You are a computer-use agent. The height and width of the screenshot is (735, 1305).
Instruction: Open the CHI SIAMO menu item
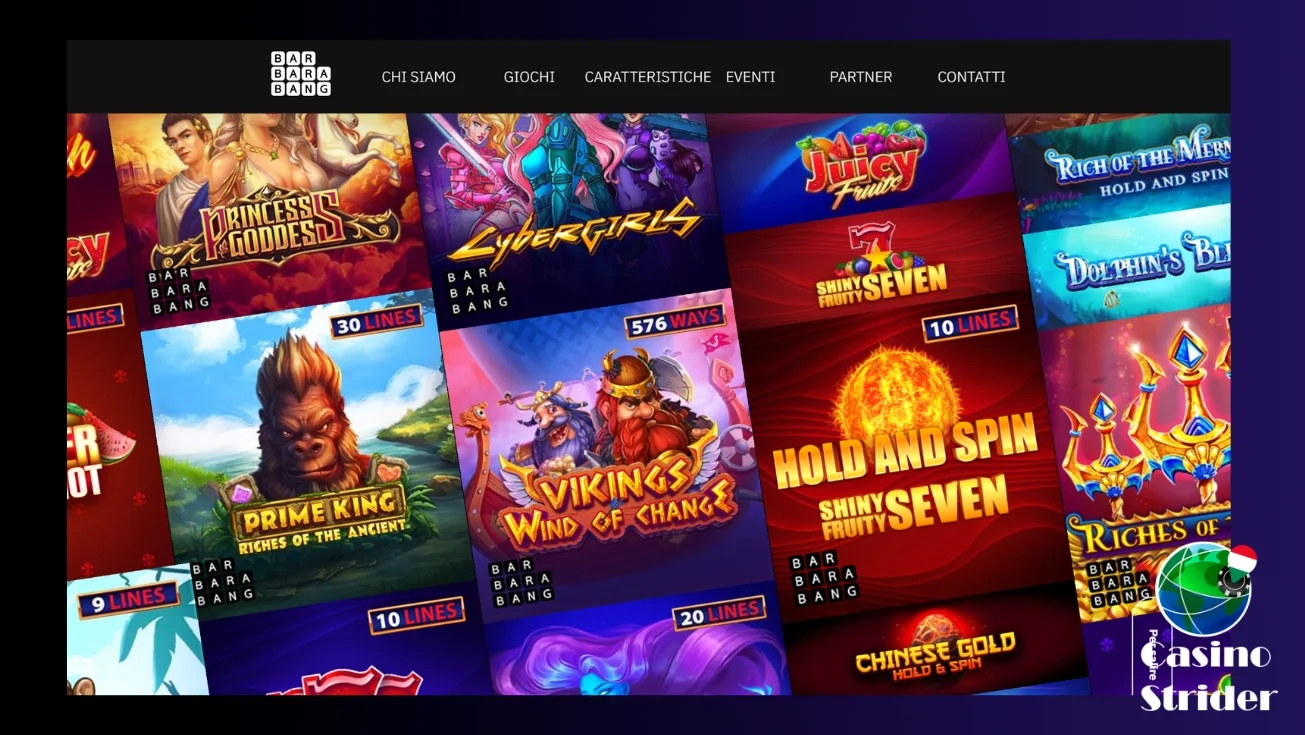pos(418,77)
